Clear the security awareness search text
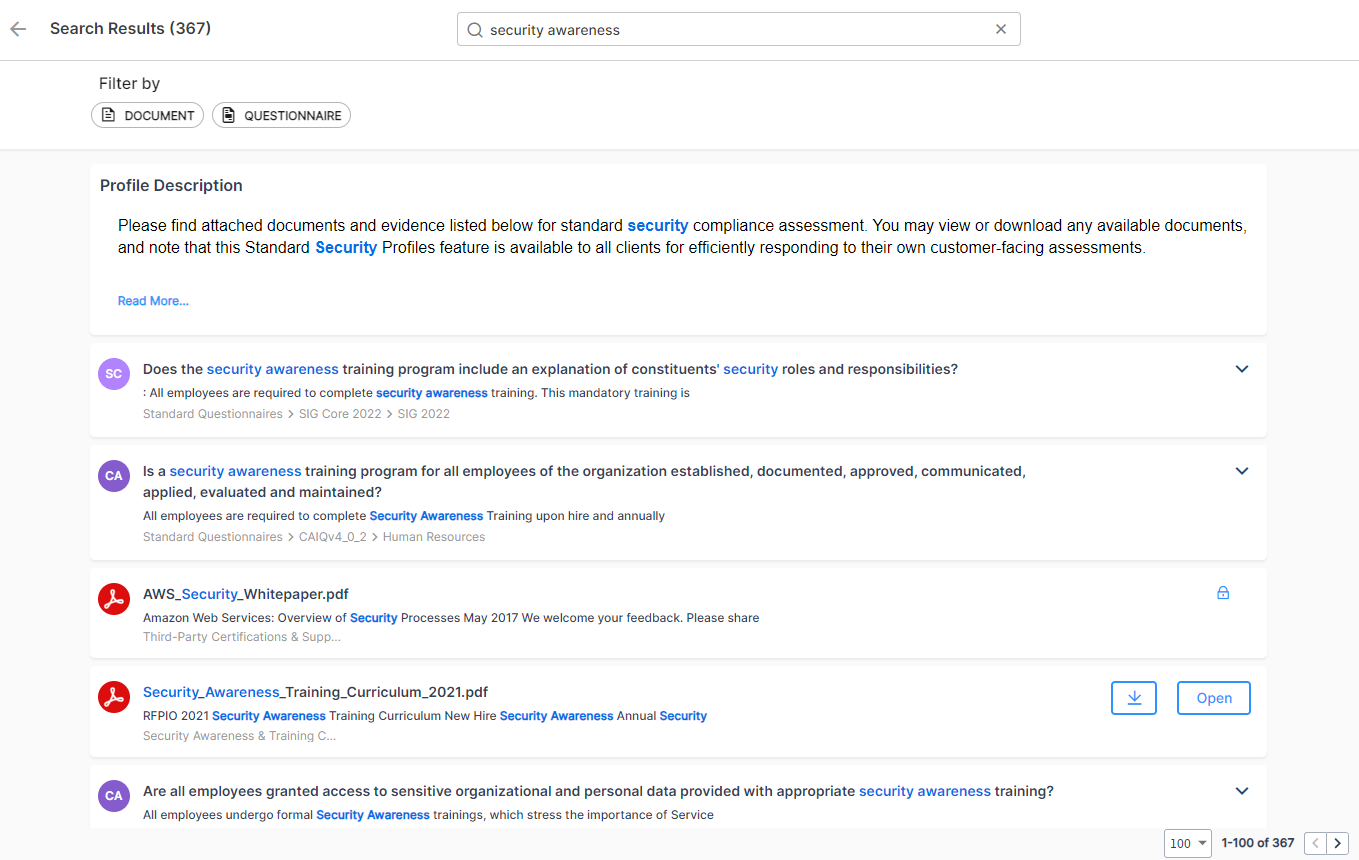The height and width of the screenshot is (860, 1359). [x=1001, y=29]
